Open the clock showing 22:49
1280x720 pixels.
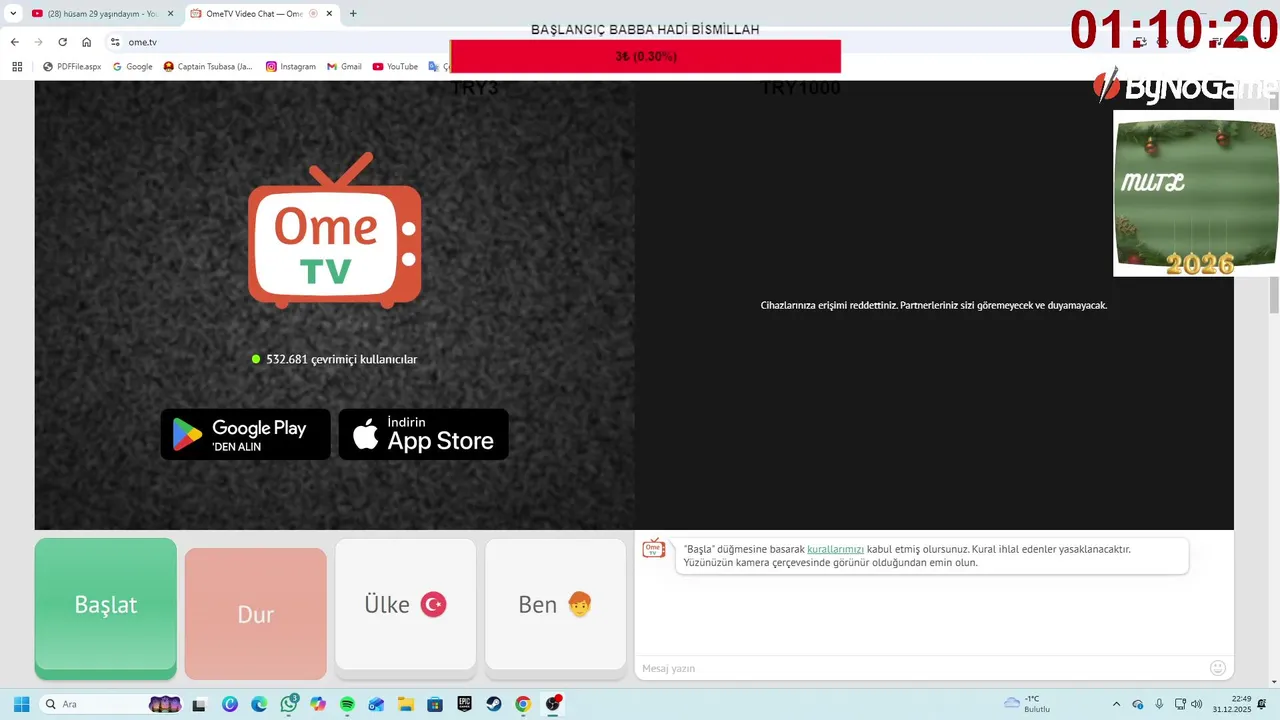tap(1232, 704)
